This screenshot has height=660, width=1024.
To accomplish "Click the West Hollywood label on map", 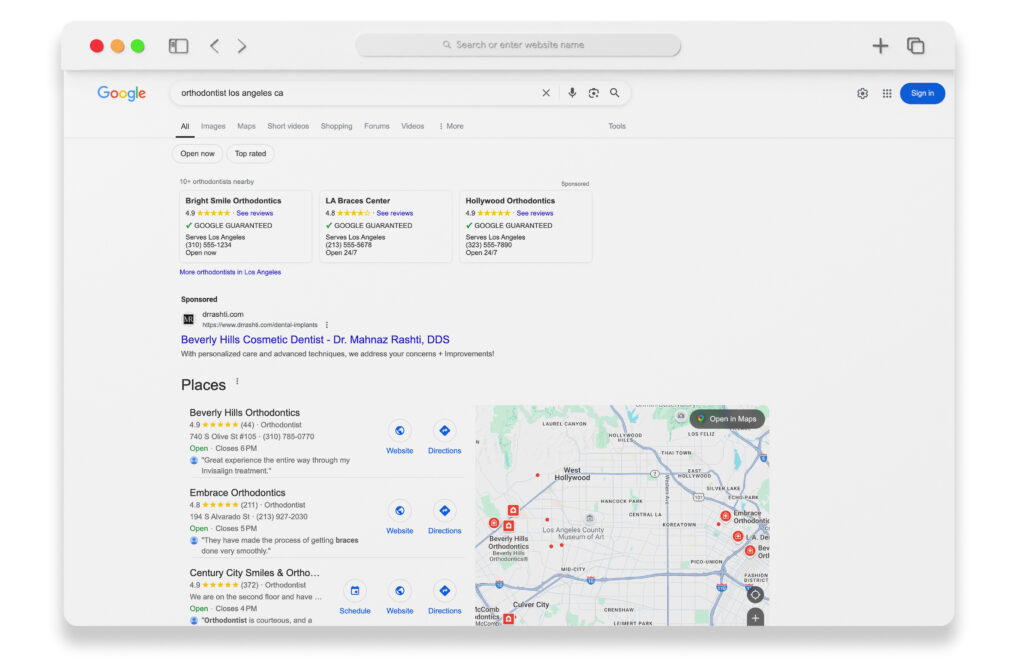I will pyautogui.click(x=572, y=474).
